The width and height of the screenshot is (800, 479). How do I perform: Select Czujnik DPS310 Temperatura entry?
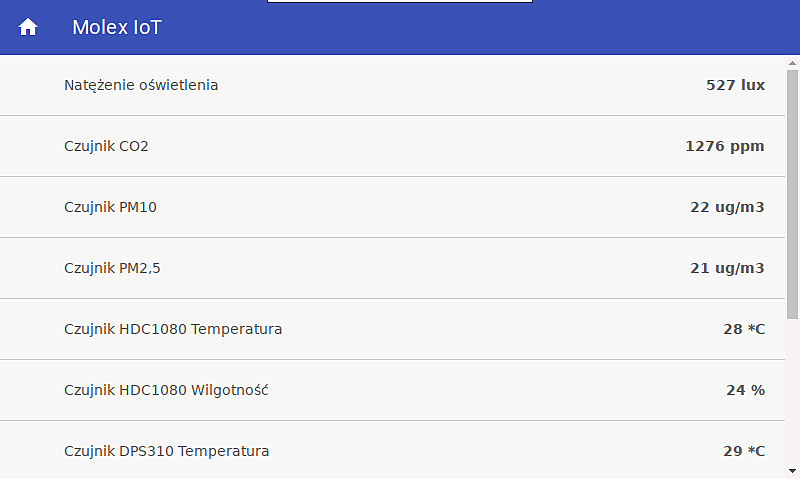(166, 451)
